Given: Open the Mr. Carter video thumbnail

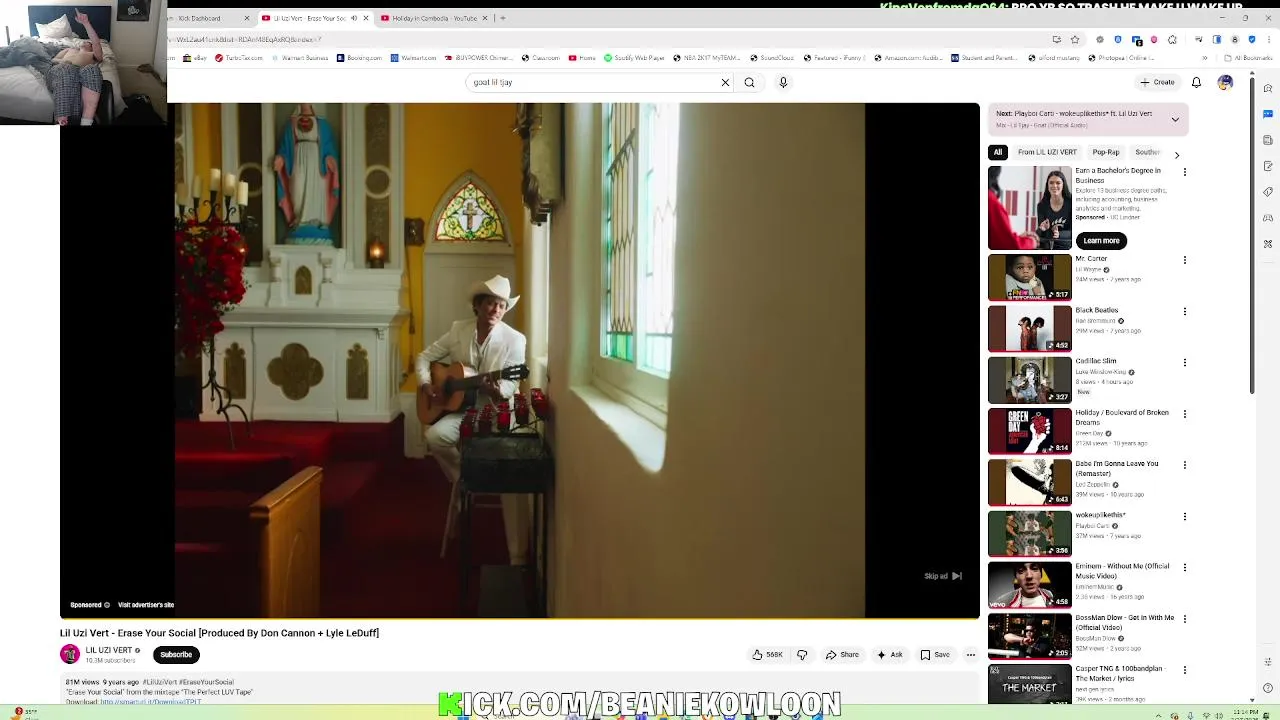Looking at the screenshot, I should point(1029,277).
